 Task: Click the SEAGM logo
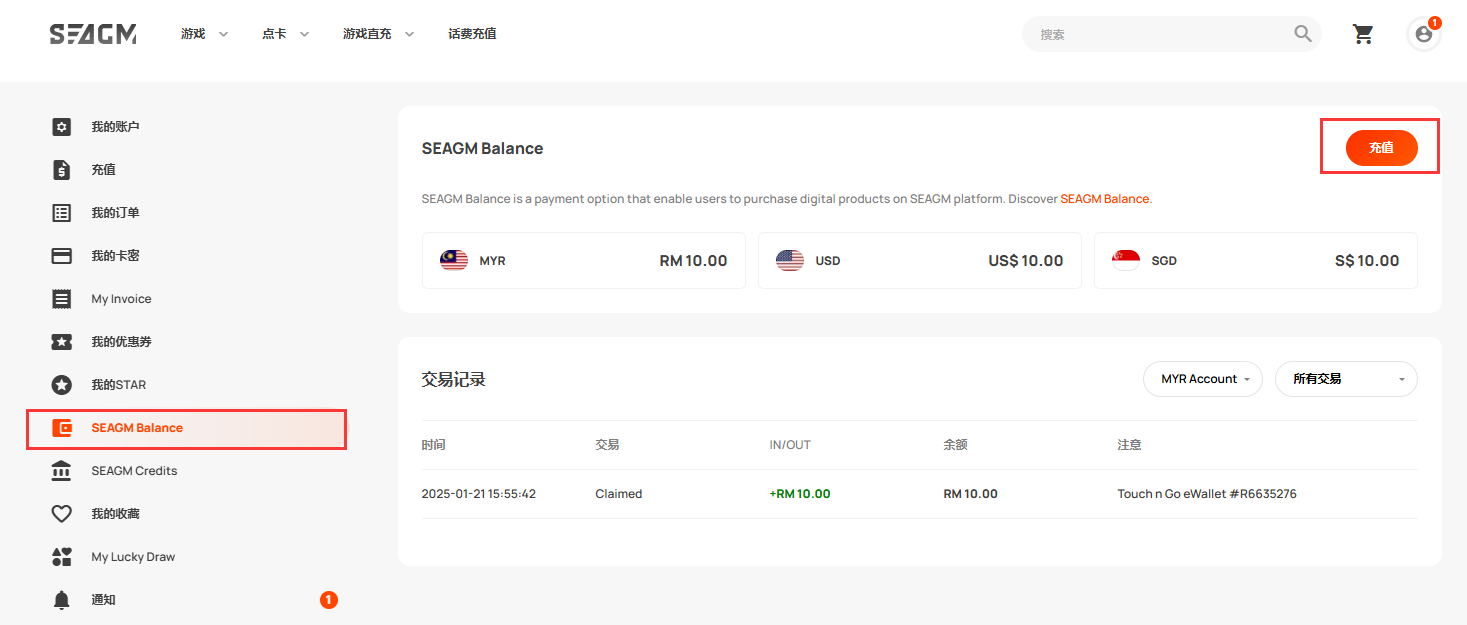click(x=93, y=34)
